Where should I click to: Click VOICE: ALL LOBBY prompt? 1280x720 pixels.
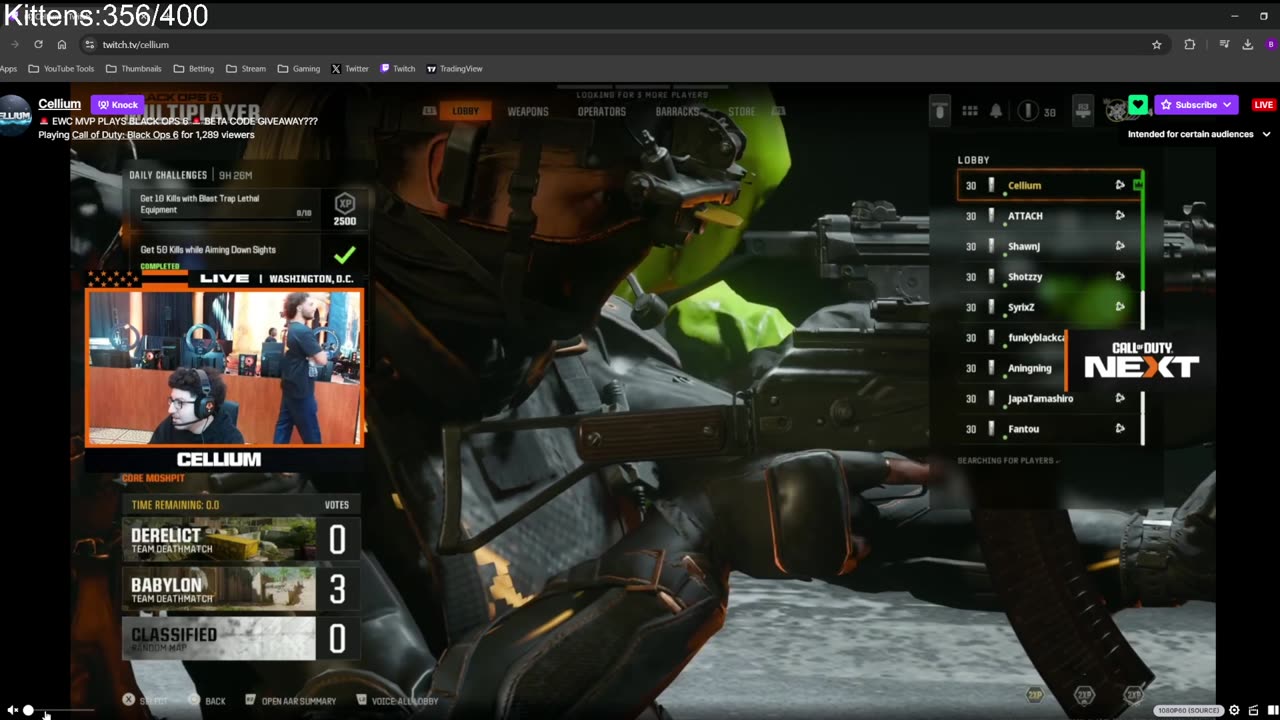coord(398,701)
